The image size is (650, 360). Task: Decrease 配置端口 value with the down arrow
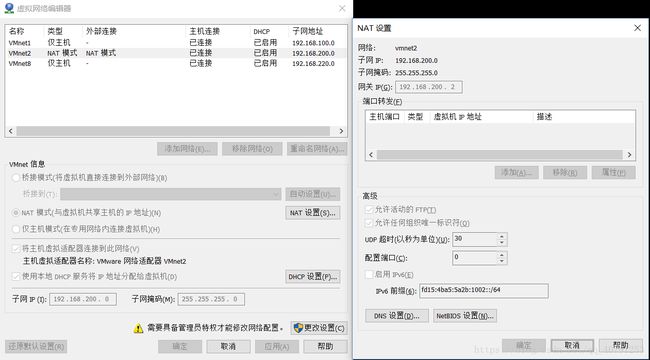pos(502,261)
